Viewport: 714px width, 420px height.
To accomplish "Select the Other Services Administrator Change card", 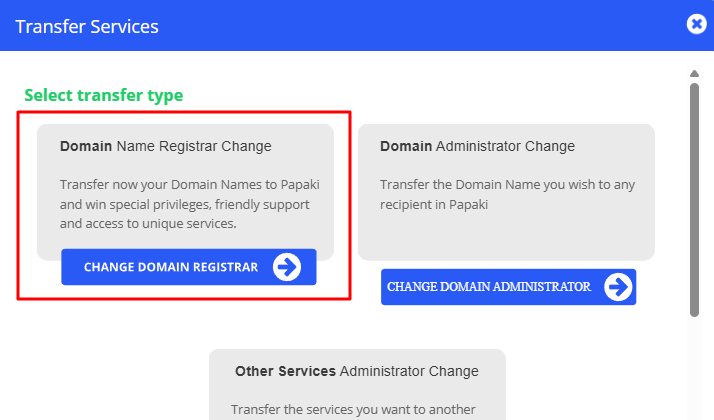I will 357,385.
